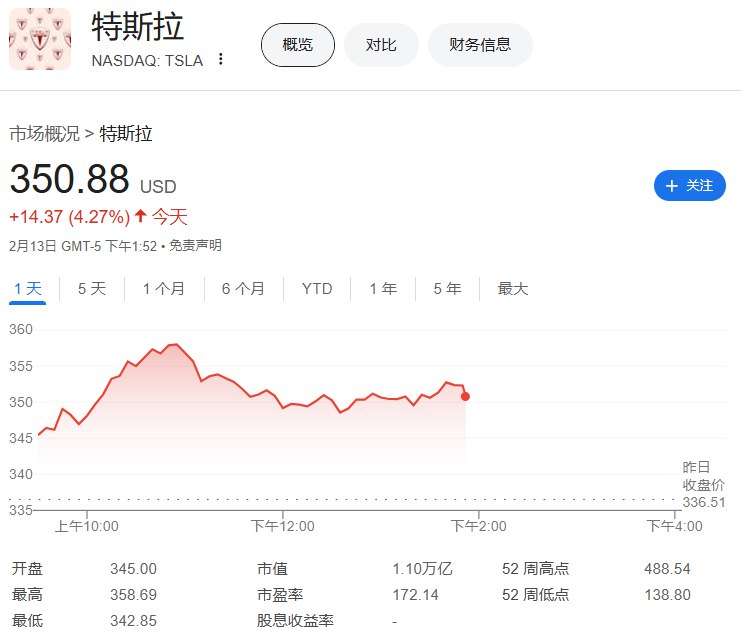741x641 pixels.
Task: Click the 2月13日 GMT-5 timestamp
Action: (83, 246)
